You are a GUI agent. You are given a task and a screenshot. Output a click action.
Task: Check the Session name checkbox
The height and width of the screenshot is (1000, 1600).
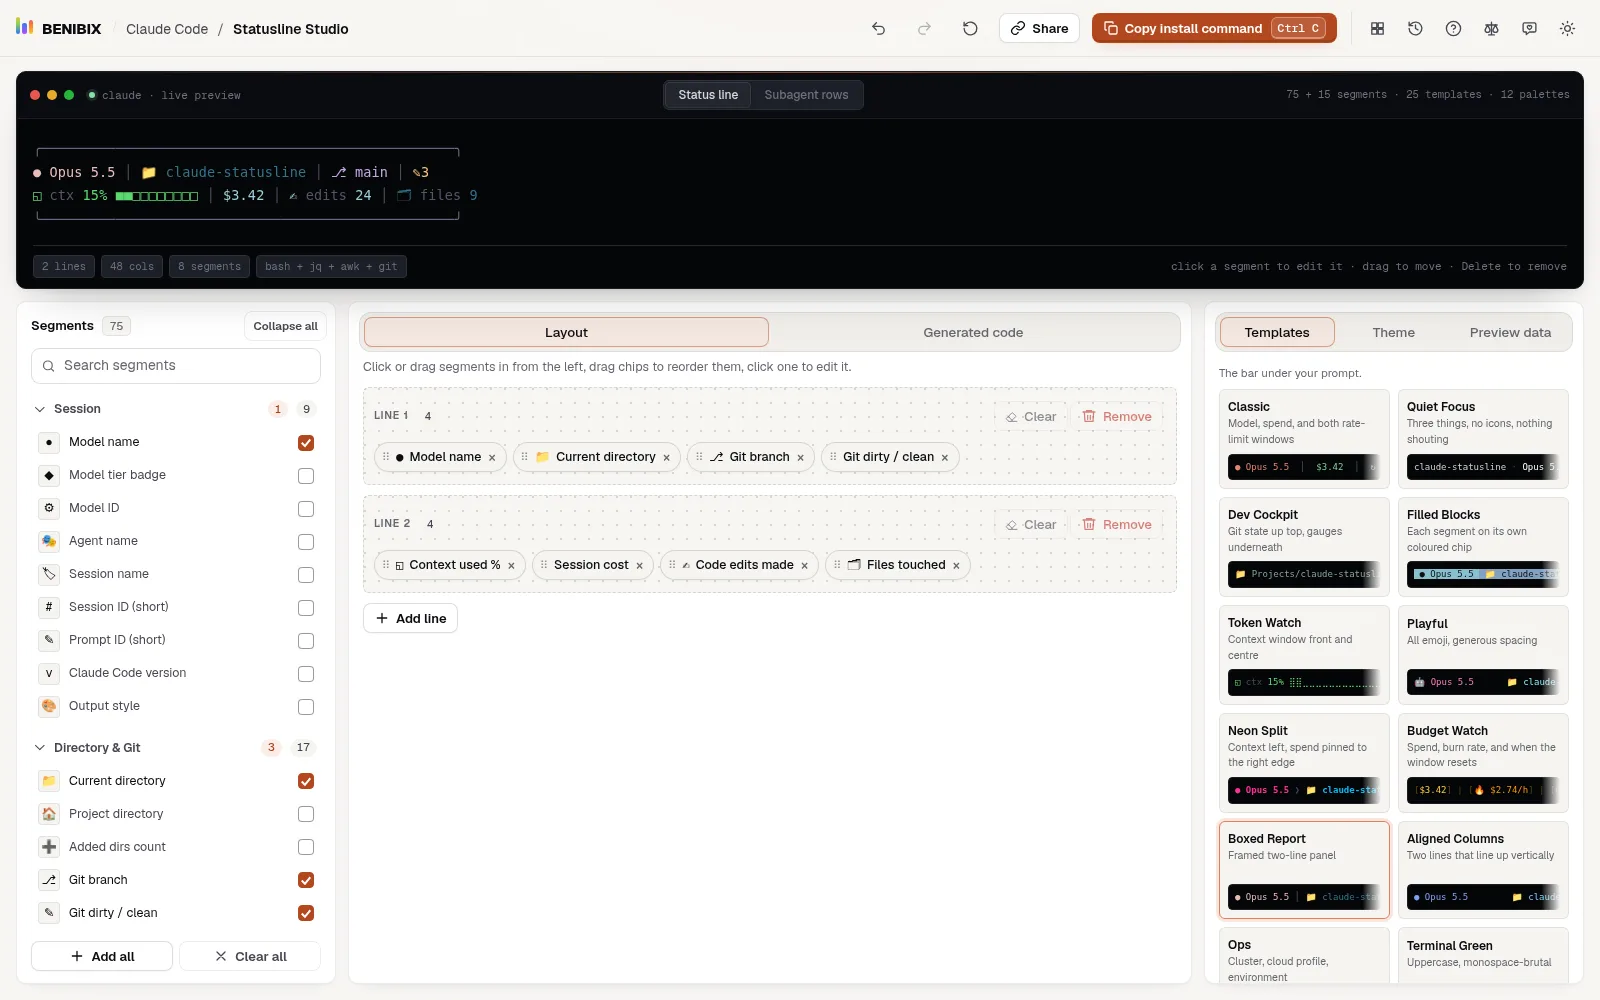tap(306, 575)
